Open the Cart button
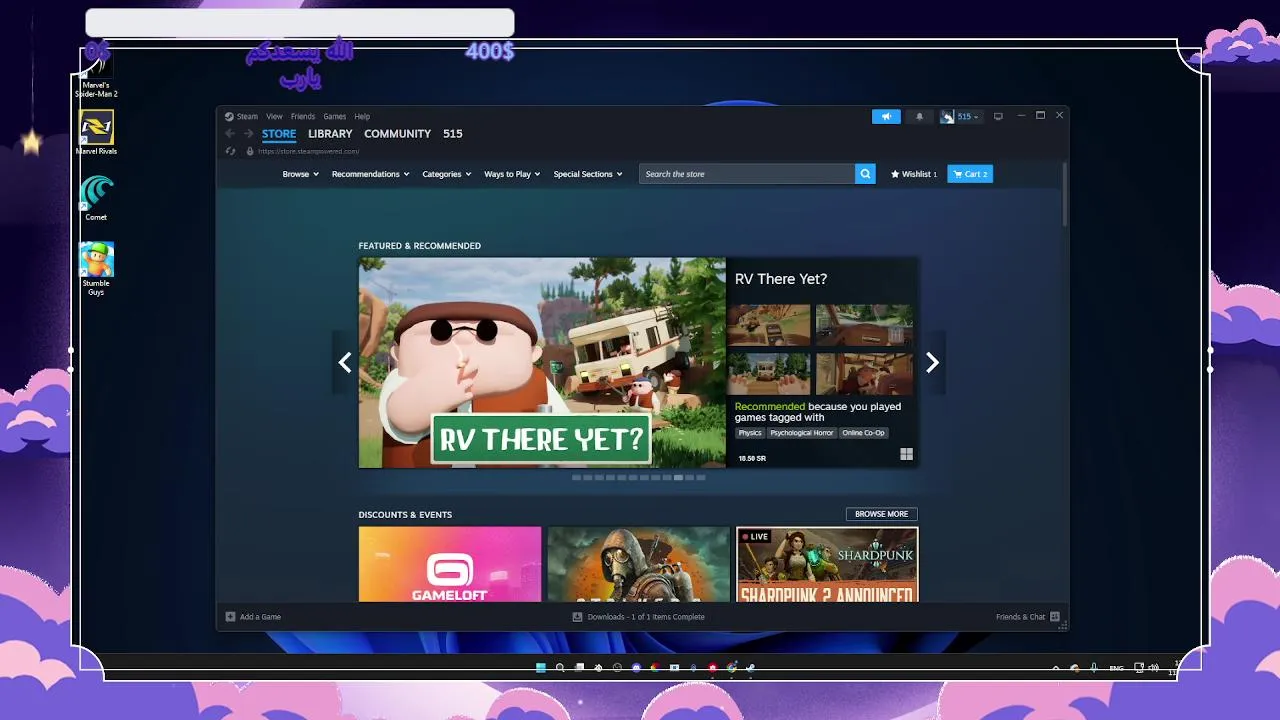 [970, 174]
